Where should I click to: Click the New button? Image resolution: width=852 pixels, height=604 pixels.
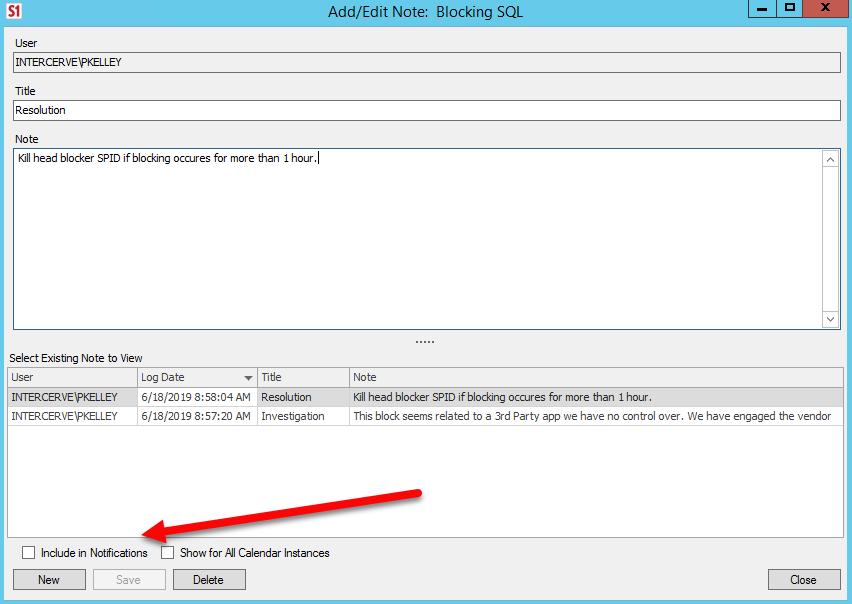pos(49,580)
